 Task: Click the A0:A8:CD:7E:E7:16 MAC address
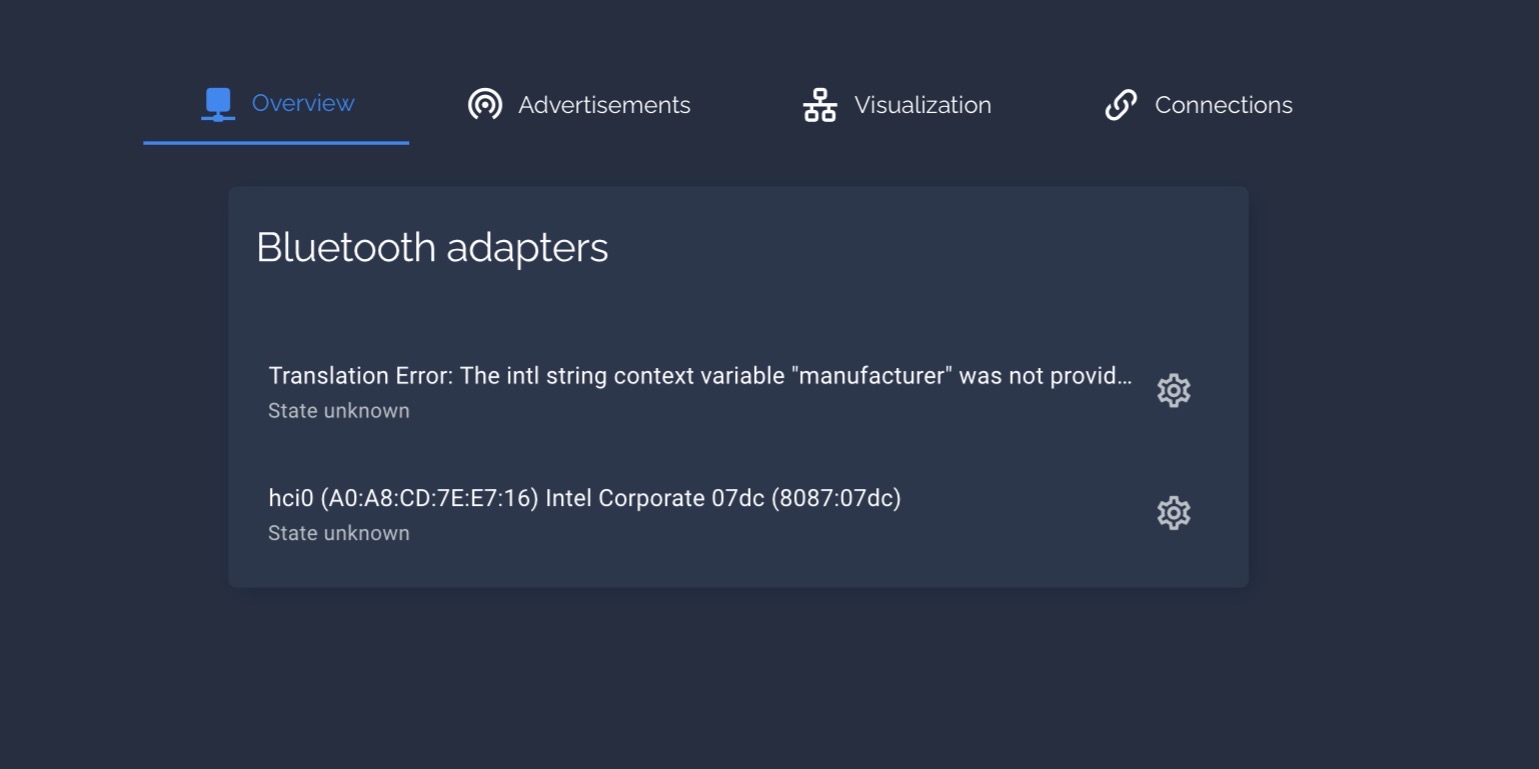(429, 498)
